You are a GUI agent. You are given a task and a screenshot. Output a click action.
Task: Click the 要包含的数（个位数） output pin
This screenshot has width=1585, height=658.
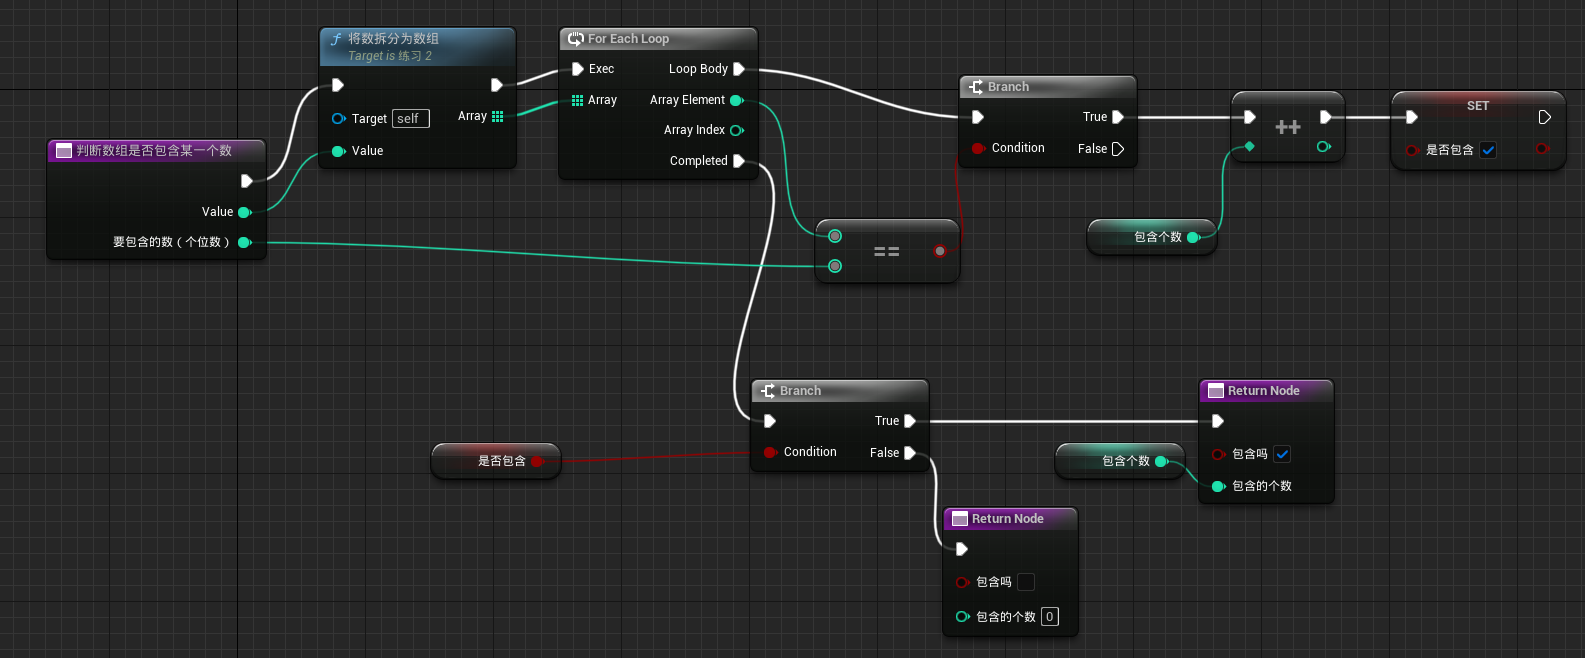pyautogui.click(x=244, y=242)
